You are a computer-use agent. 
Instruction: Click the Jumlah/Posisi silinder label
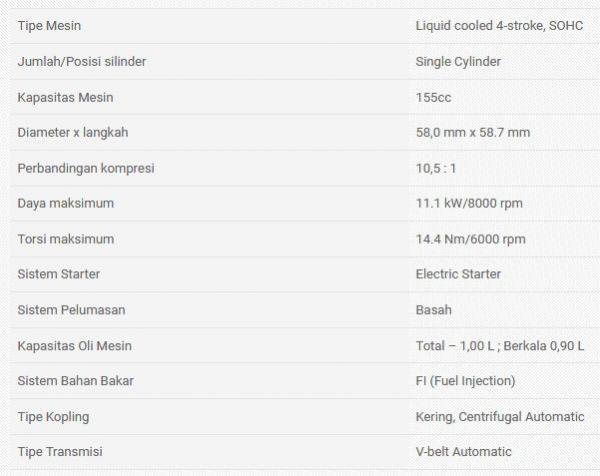pos(82,61)
